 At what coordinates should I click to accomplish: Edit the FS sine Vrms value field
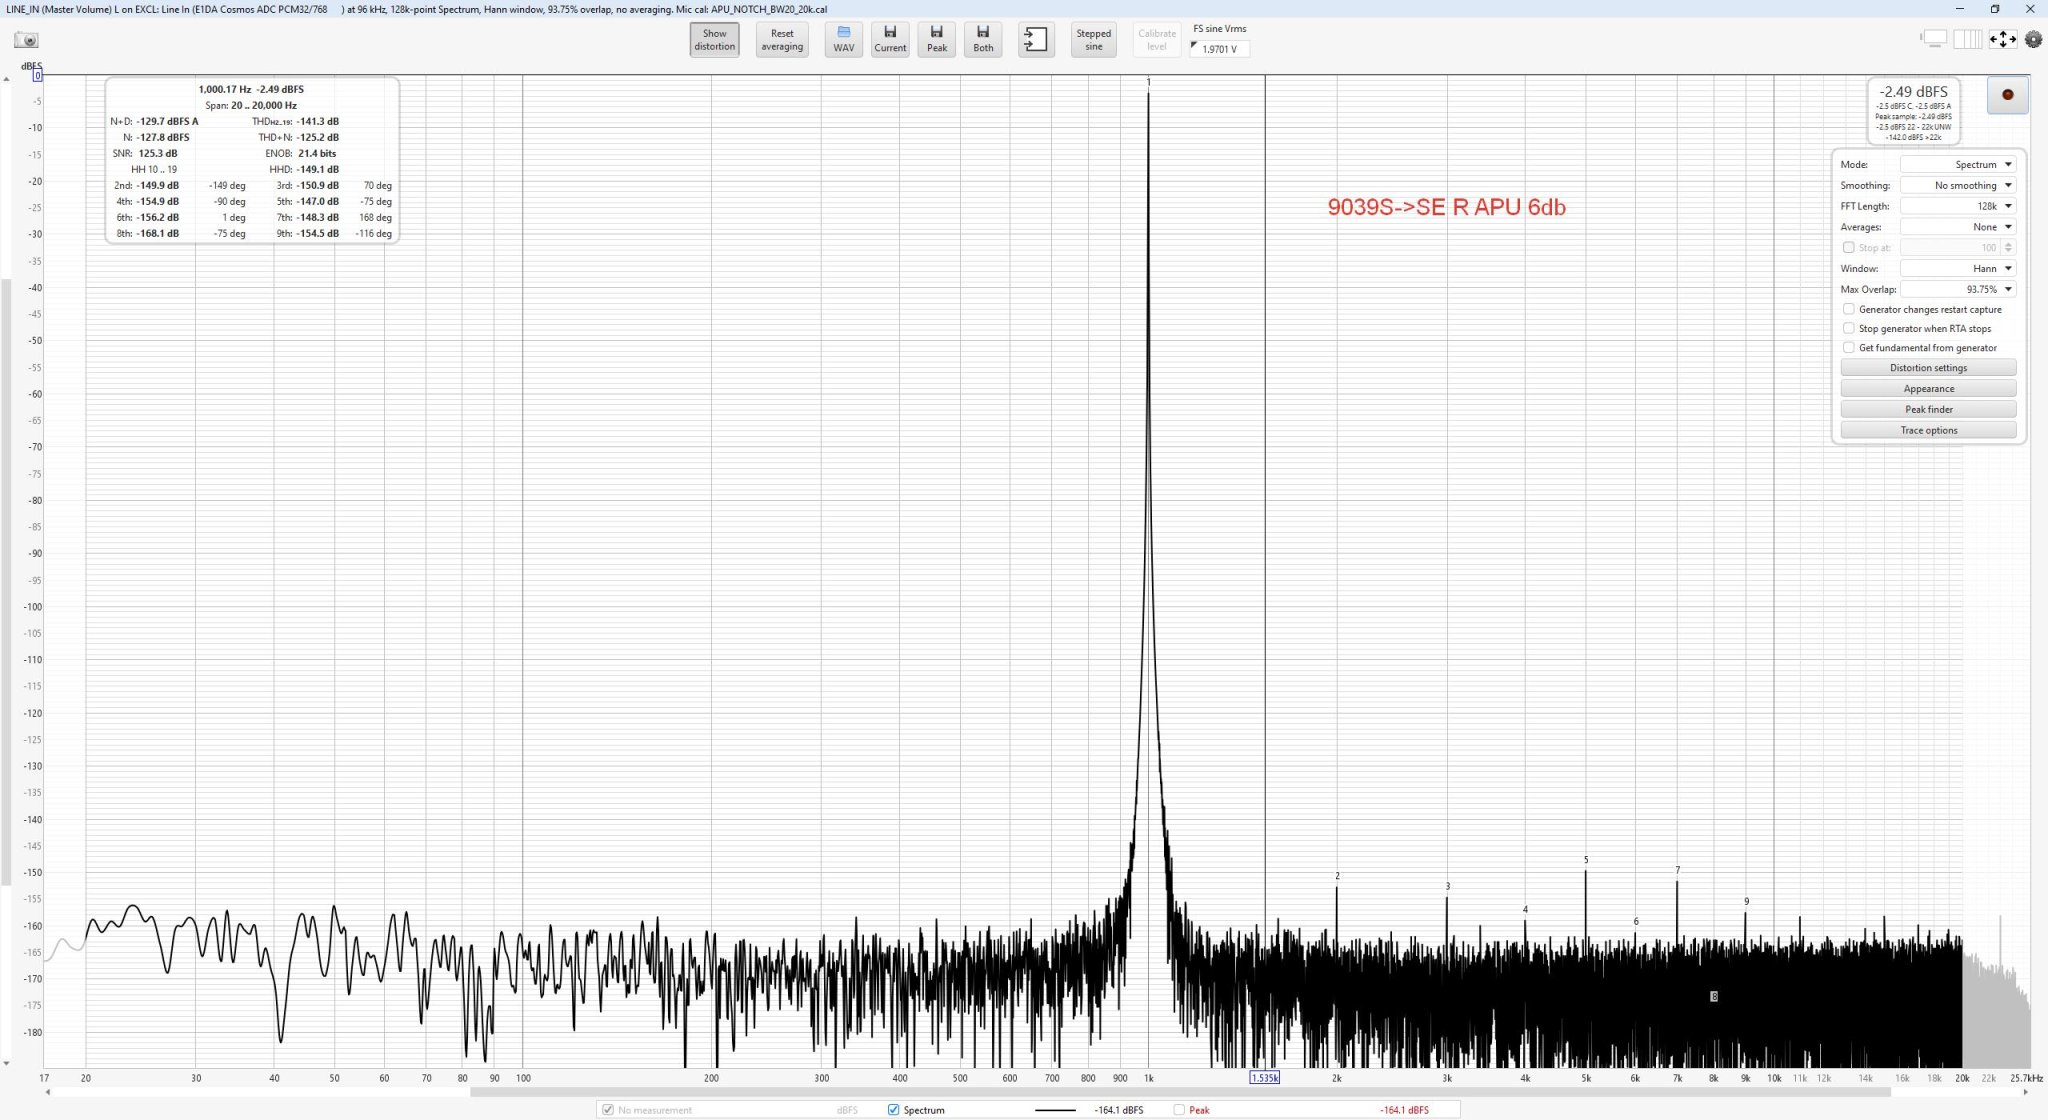click(1219, 49)
